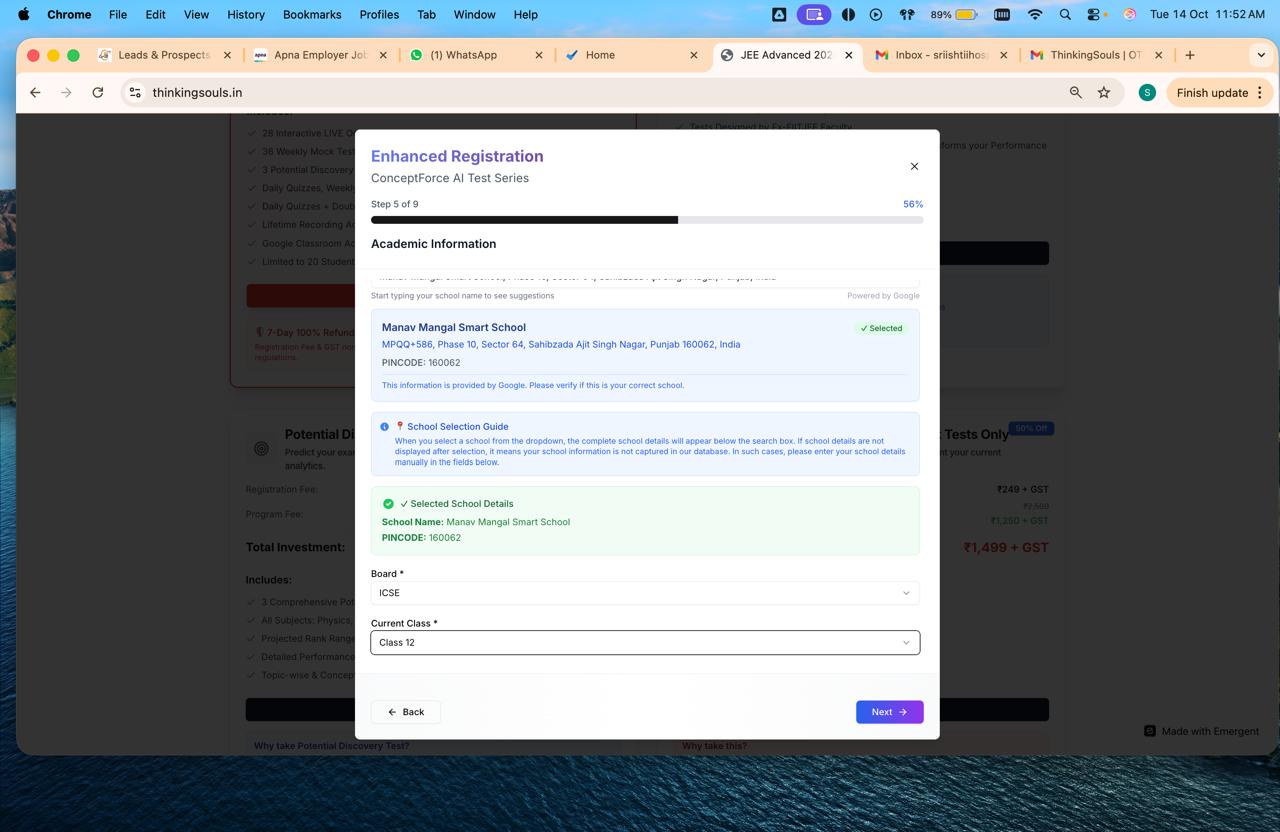This screenshot has height=832, width=1280.
Task: Click the browser back arrow
Action: pos(35,92)
